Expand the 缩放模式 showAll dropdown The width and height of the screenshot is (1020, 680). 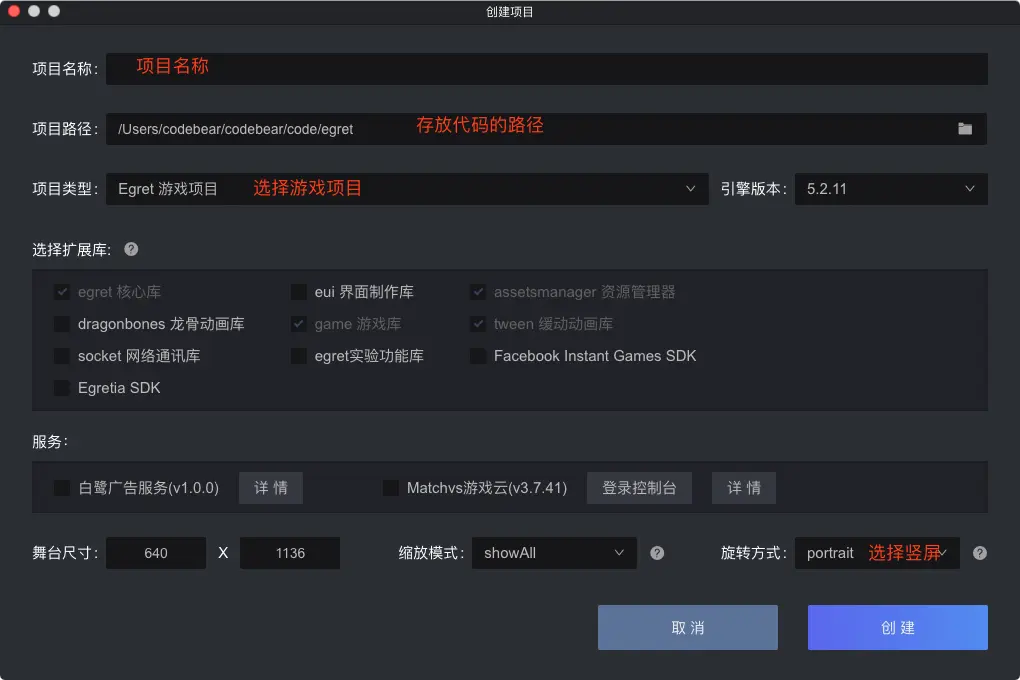[x=554, y=553]
